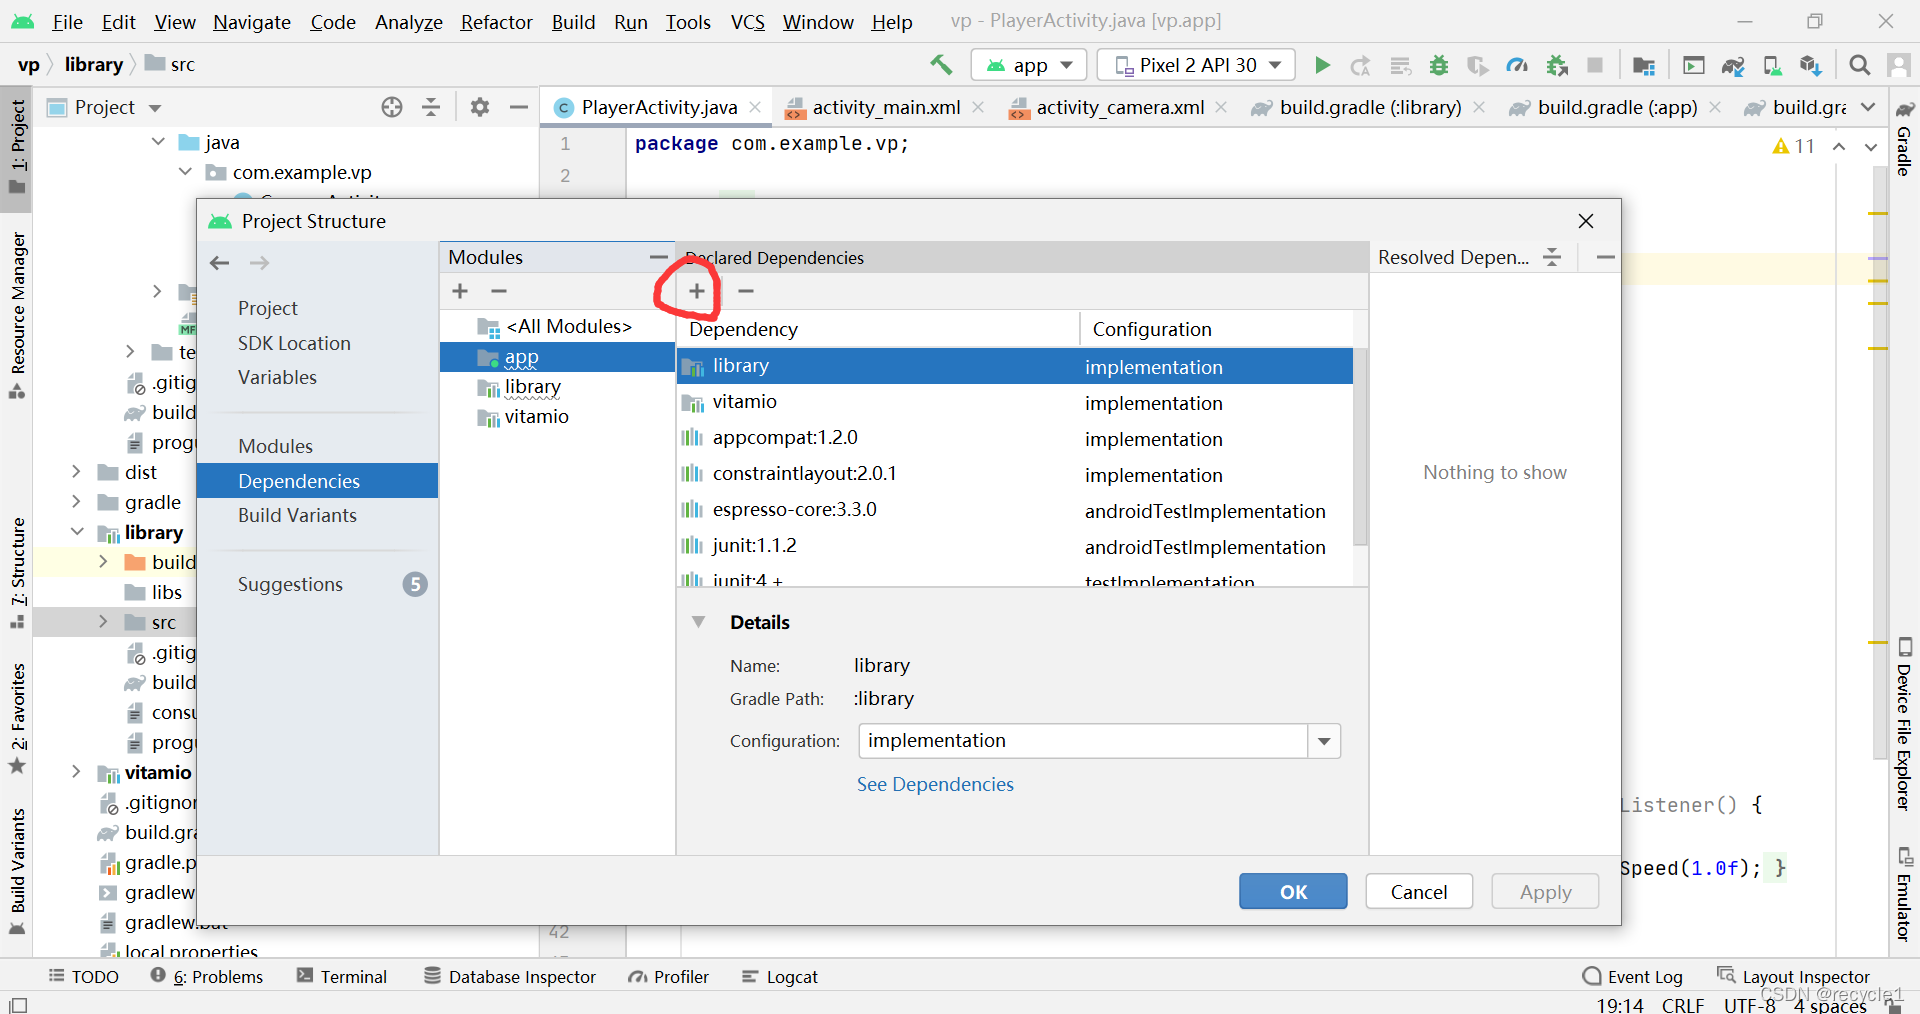
Task: Click the locate target crosshair icon in Project panel
Action: tap(392, 107)
